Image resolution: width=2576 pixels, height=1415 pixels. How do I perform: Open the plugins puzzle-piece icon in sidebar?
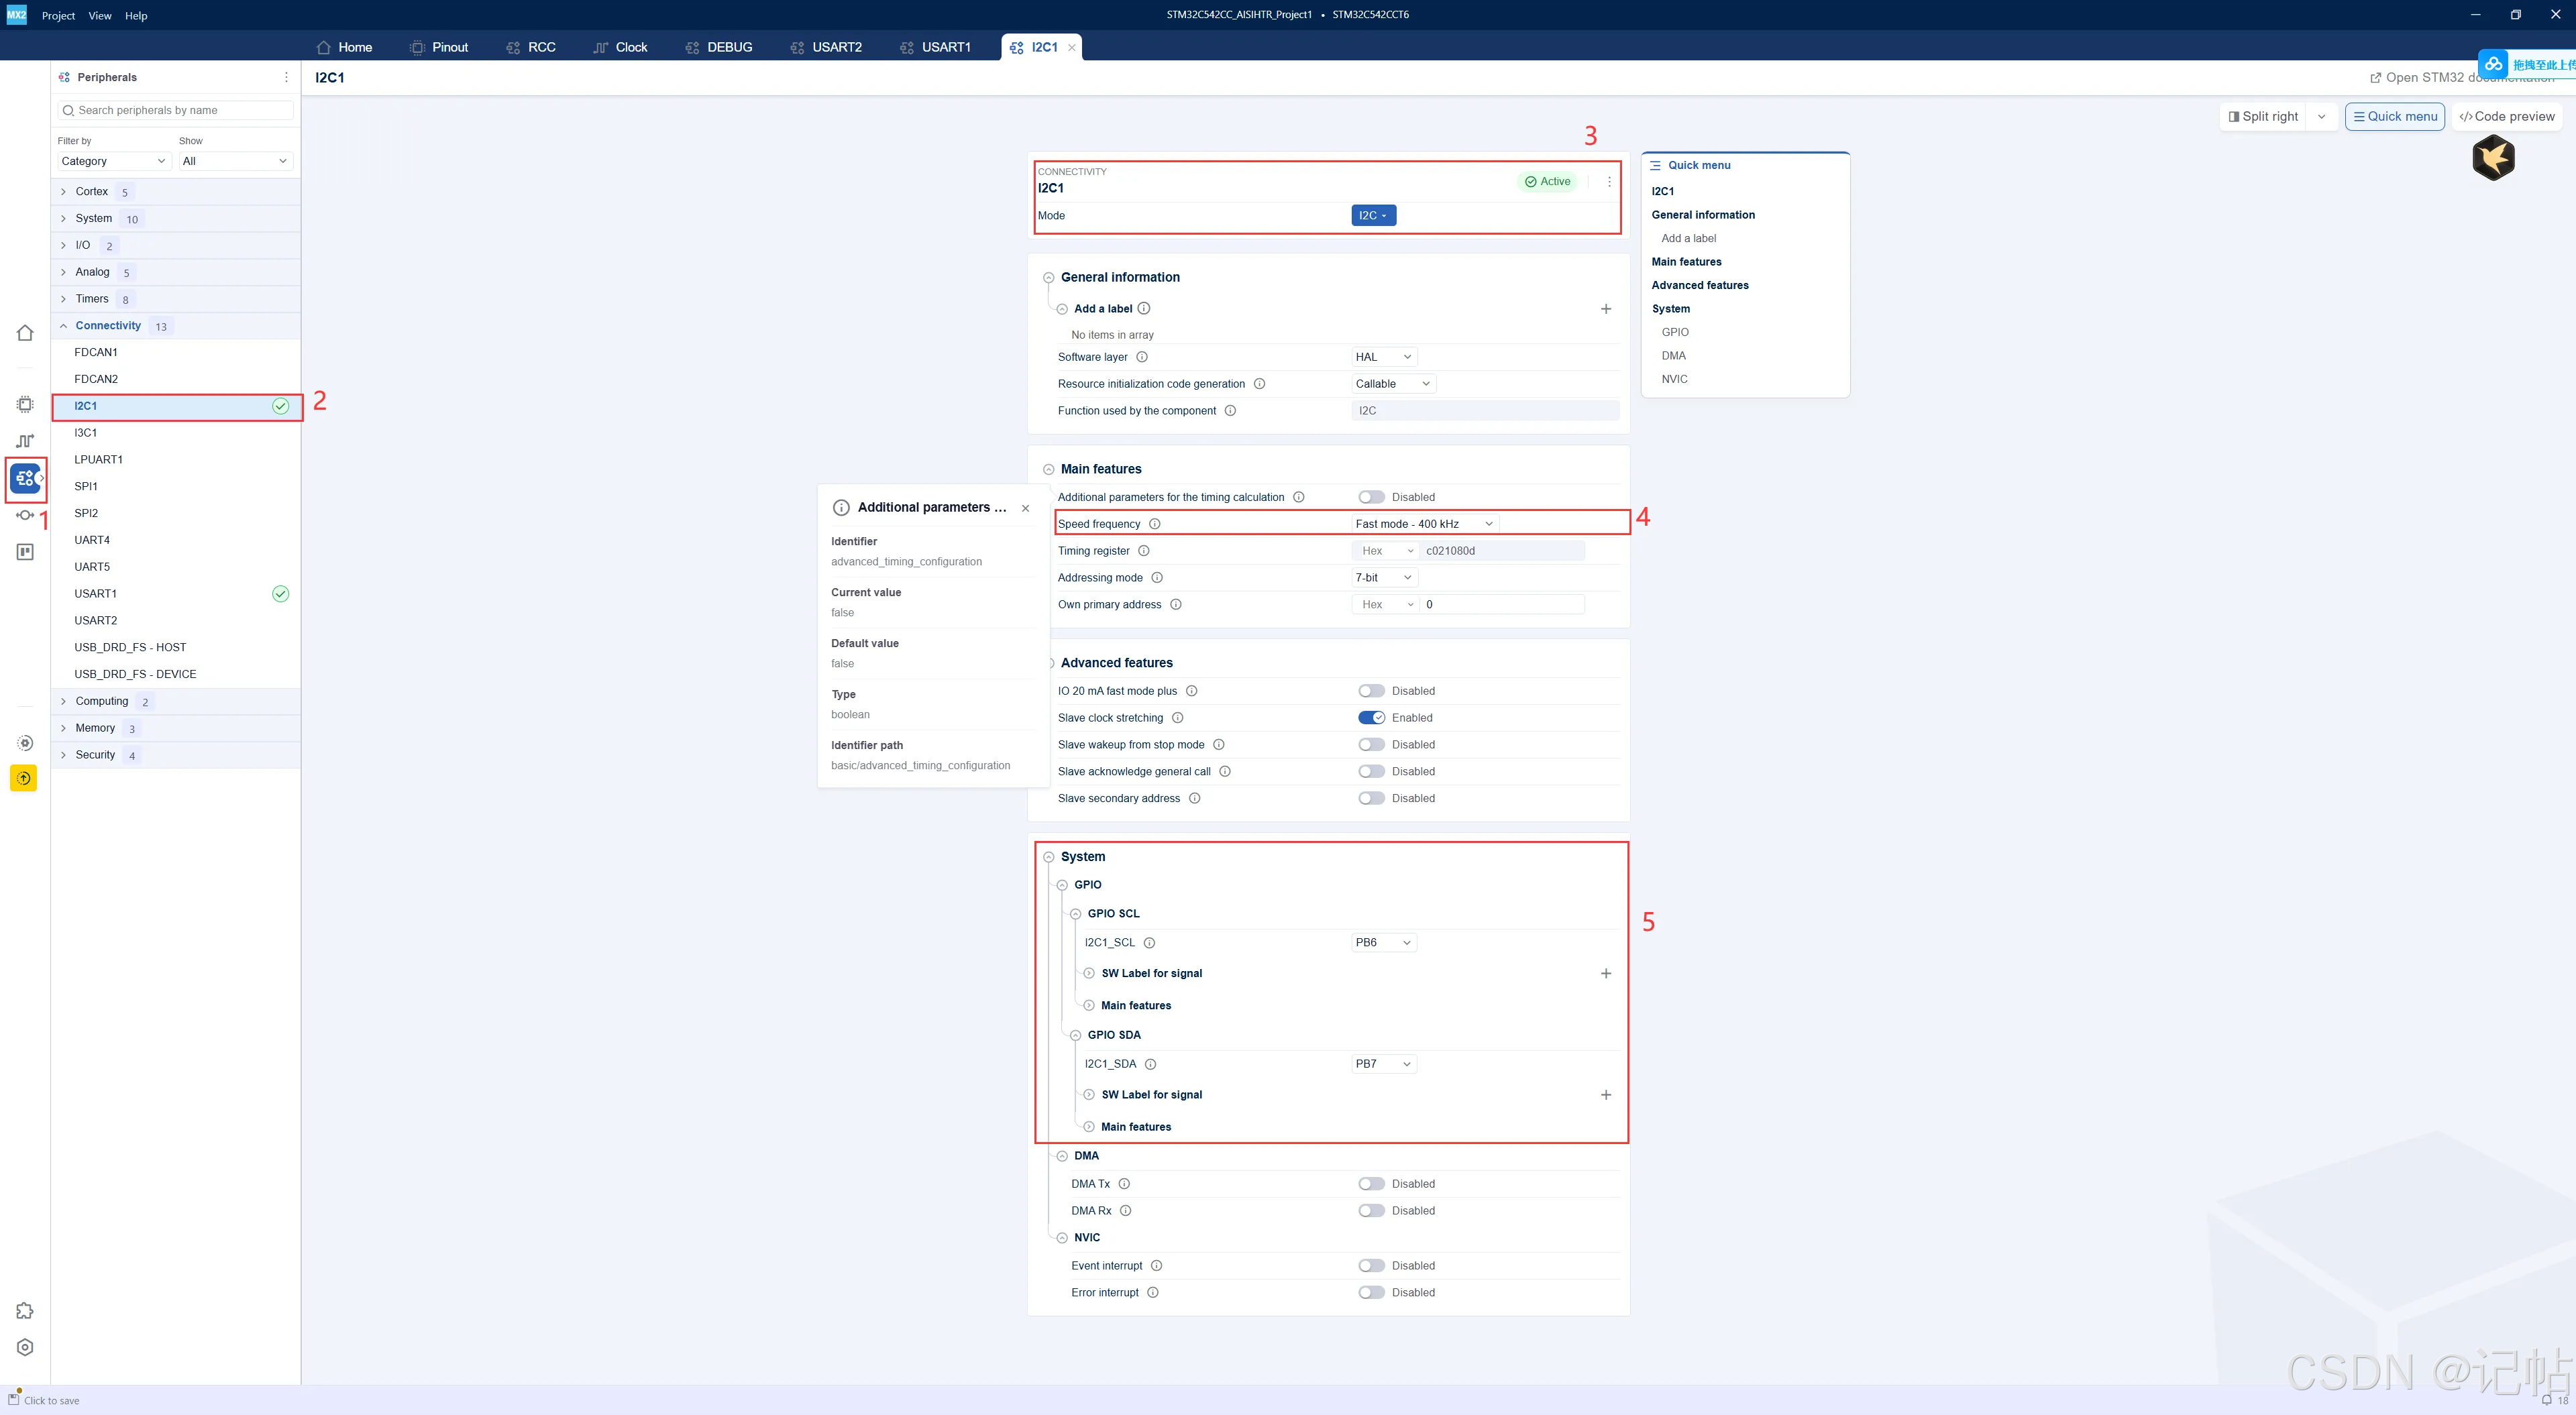[x=25, y=1311]
